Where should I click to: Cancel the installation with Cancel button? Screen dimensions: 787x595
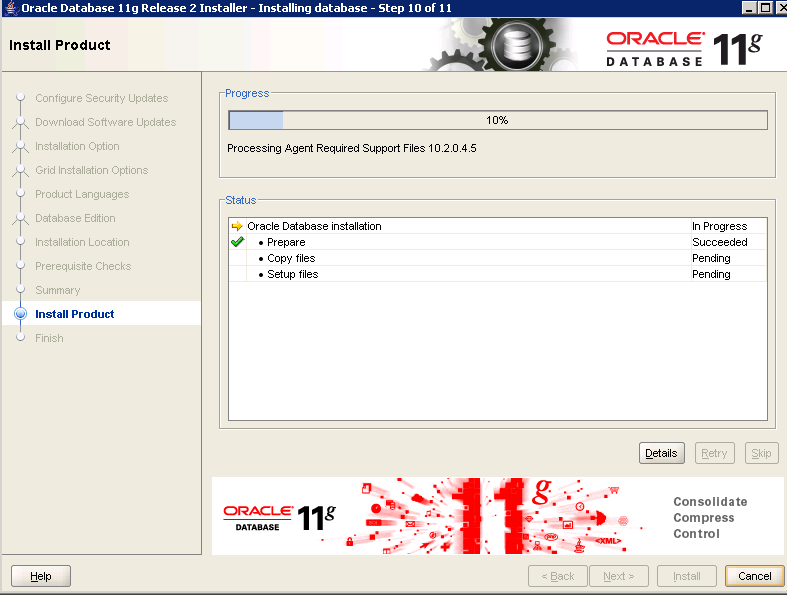tap(754, 576)
